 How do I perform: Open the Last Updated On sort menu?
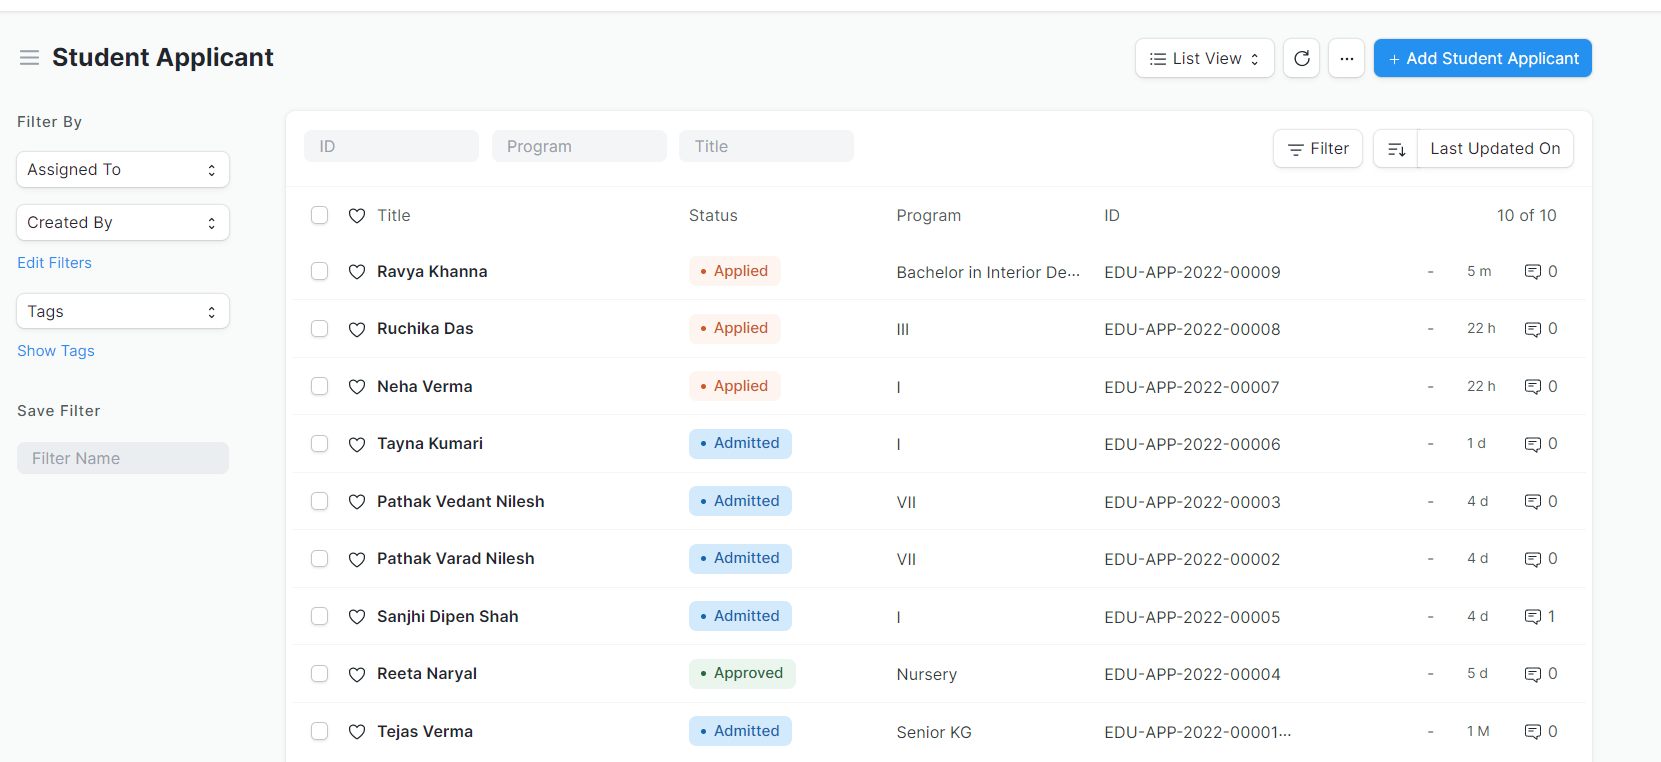click(x=1494, y=149)
